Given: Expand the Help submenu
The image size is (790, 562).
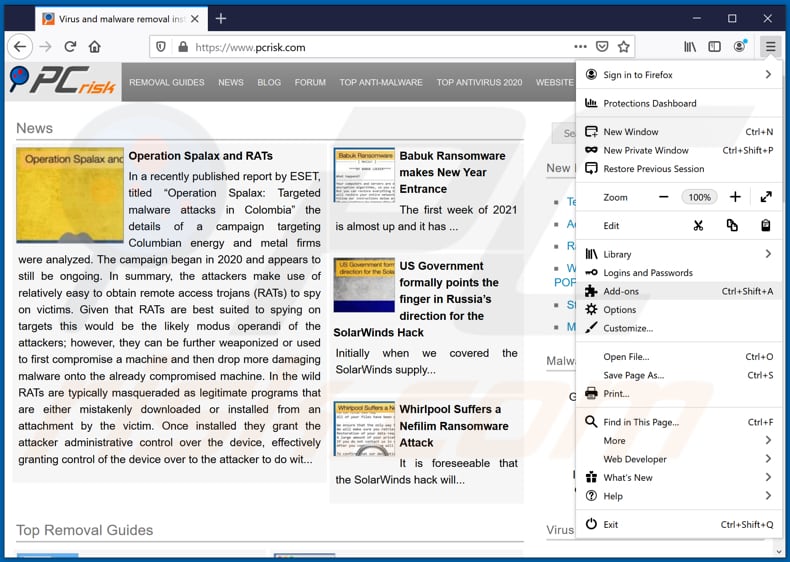Looking at the screenshot, I should click(678, 496).
